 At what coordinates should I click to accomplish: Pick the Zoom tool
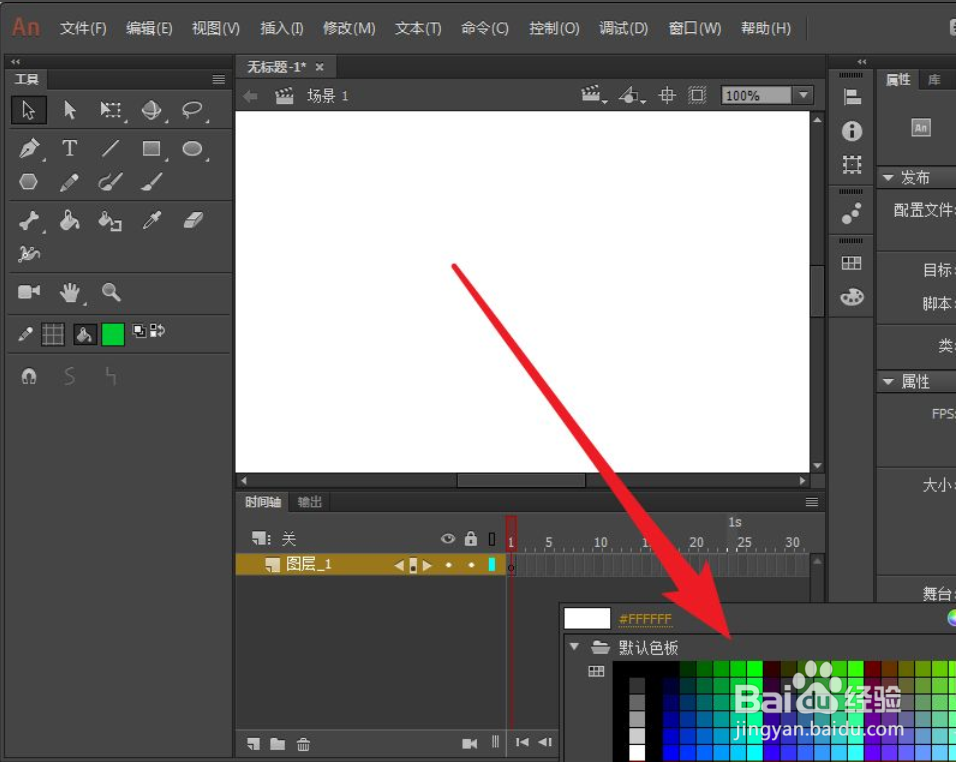tap(111, 292)
